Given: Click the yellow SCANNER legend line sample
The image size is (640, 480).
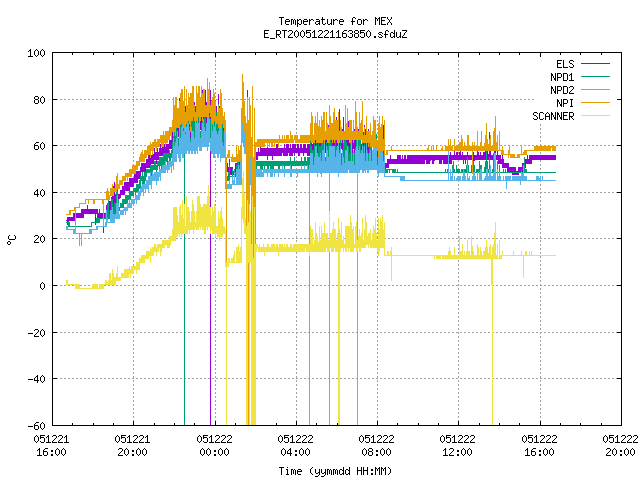Looking at the screenshot, I should click(x=595, y=116).
